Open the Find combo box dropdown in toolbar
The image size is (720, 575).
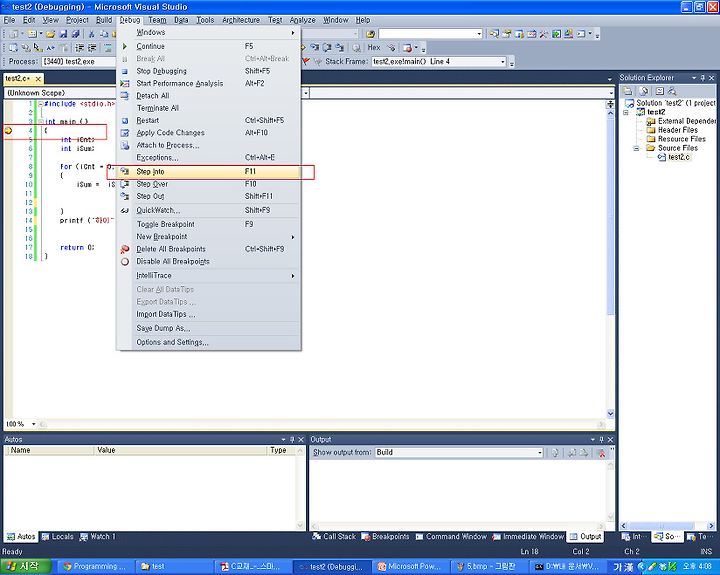click(x=479, y=34)
